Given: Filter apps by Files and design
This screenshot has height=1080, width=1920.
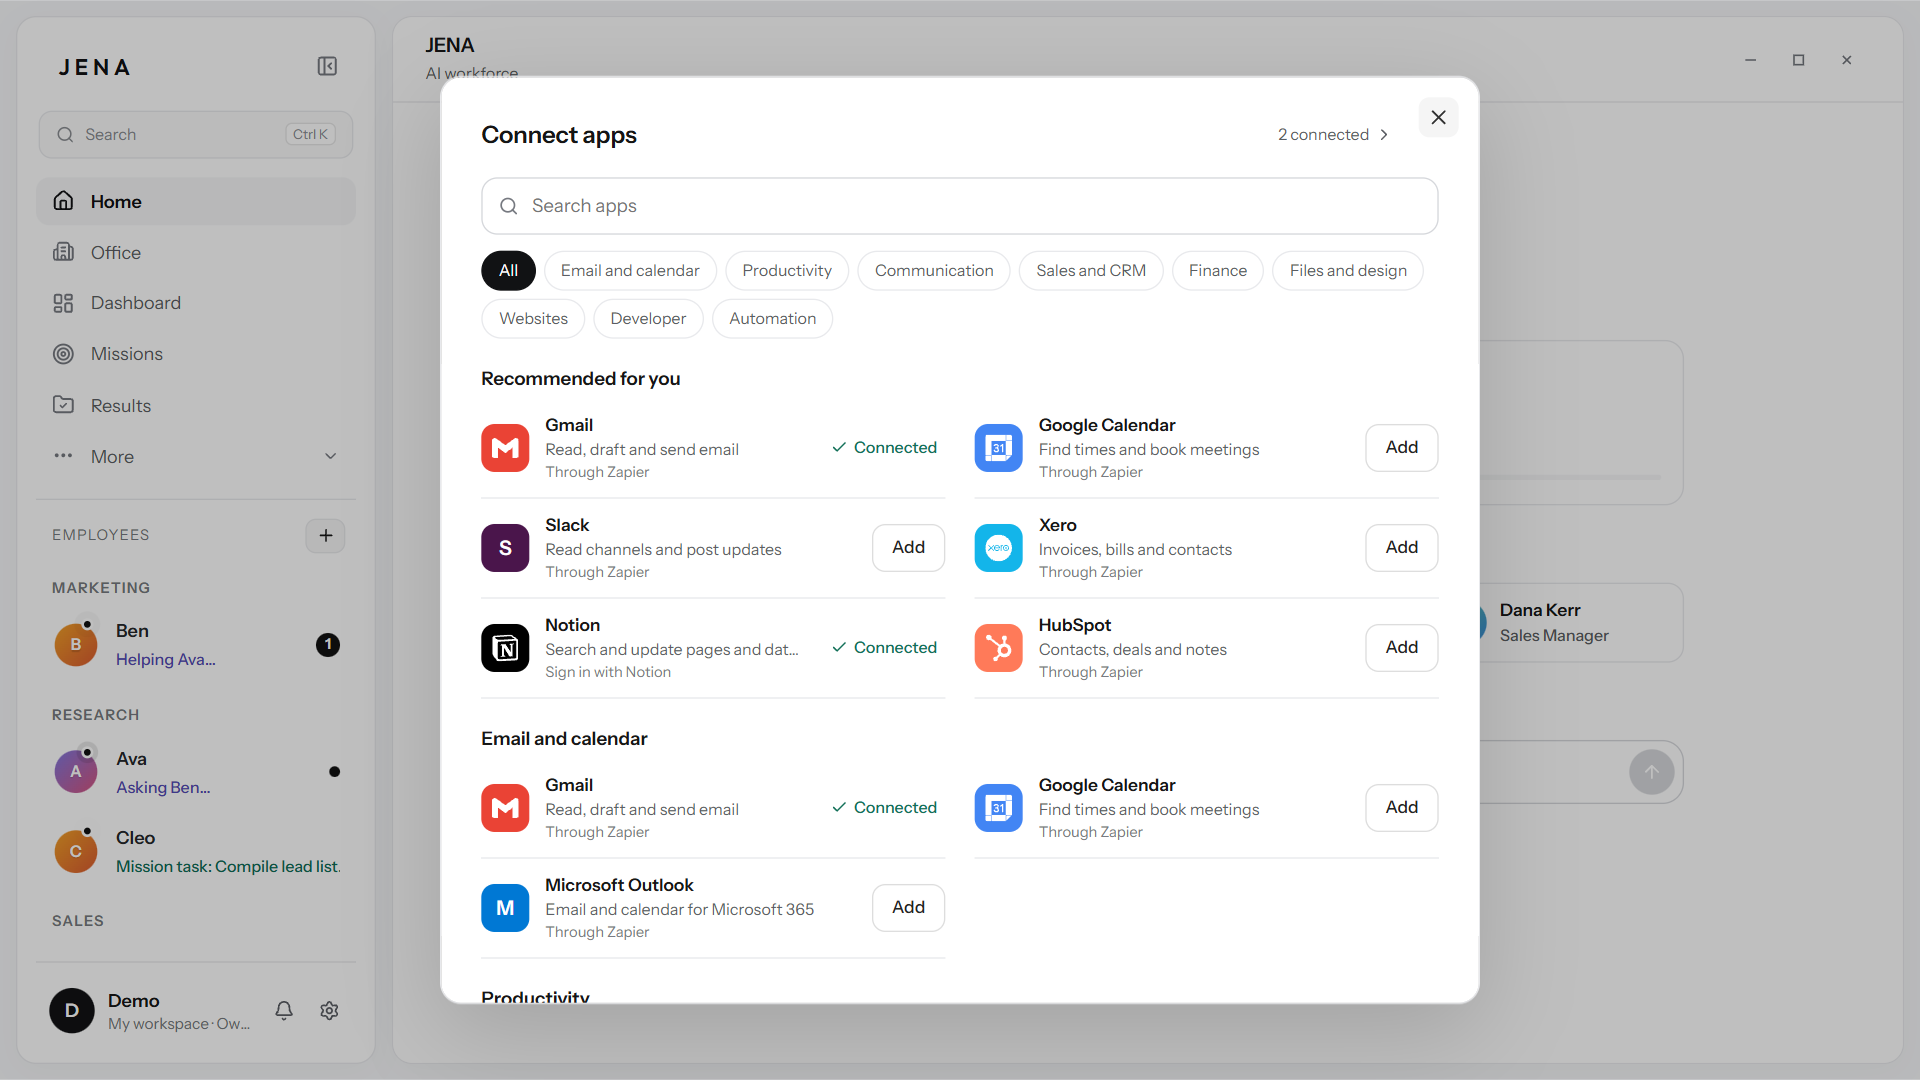Looking at the screenshot, I should (x=1348, y=270).
